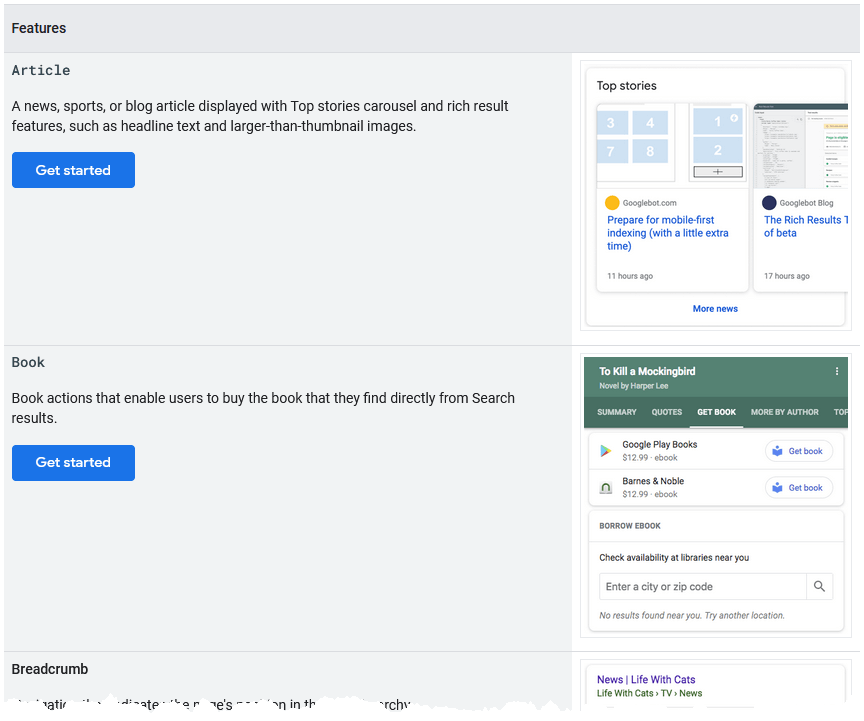Click the 'BORROW EBOOK' section label
864x721 pixels.
tap(630, 526)
